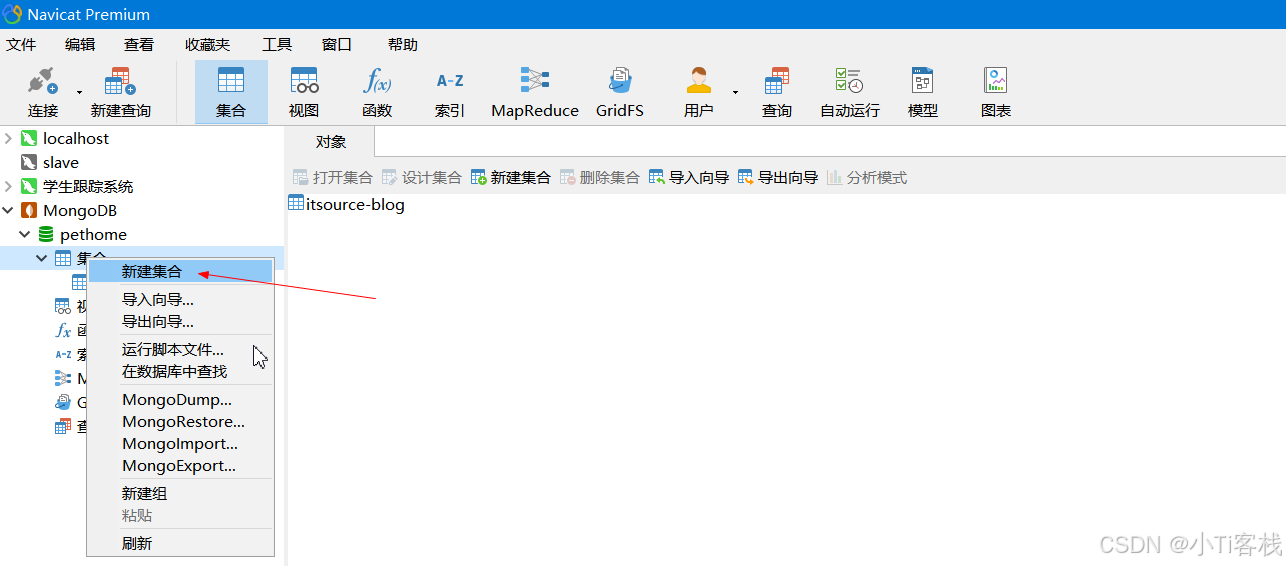Collapse the pethome database
Image resolution: width=1286 pixels, height=566 pixels.
pos(25,234)
